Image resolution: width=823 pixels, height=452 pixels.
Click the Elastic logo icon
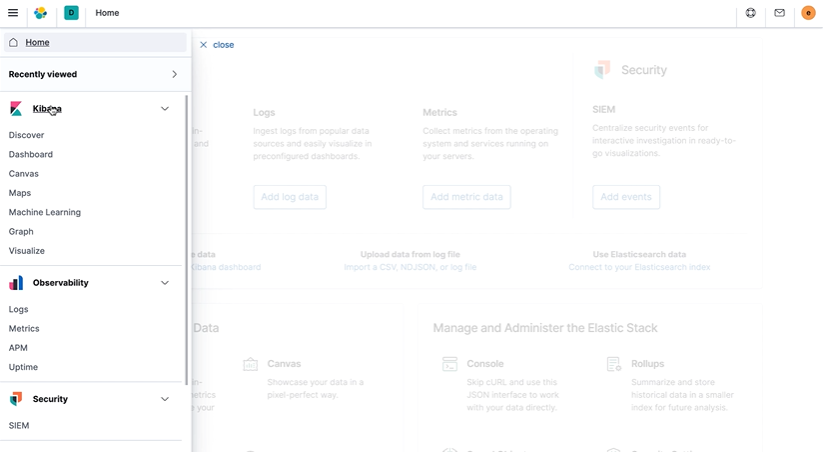[41, 13]
